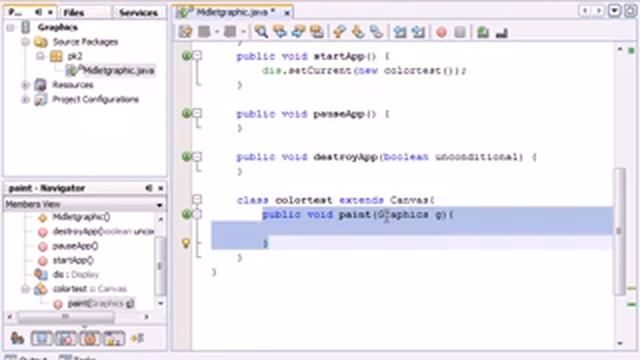Click the green override glyph beside destroyApp

point(187,156)
